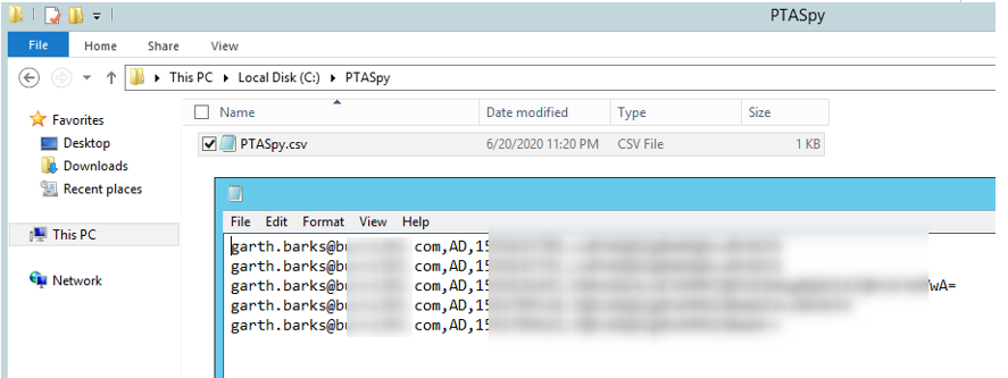Viewport: 1008px width, 378px height.
Task: Open Favorites in the navigation pane
Action: (78, 120)
